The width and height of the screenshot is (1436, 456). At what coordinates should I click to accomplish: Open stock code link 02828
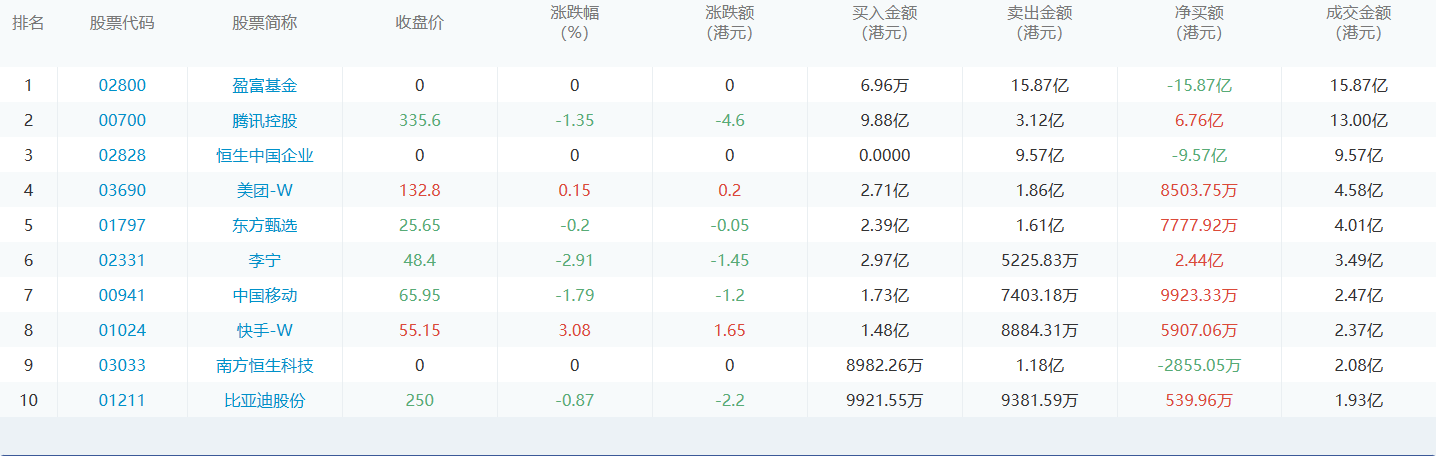(x=122, y=156)
